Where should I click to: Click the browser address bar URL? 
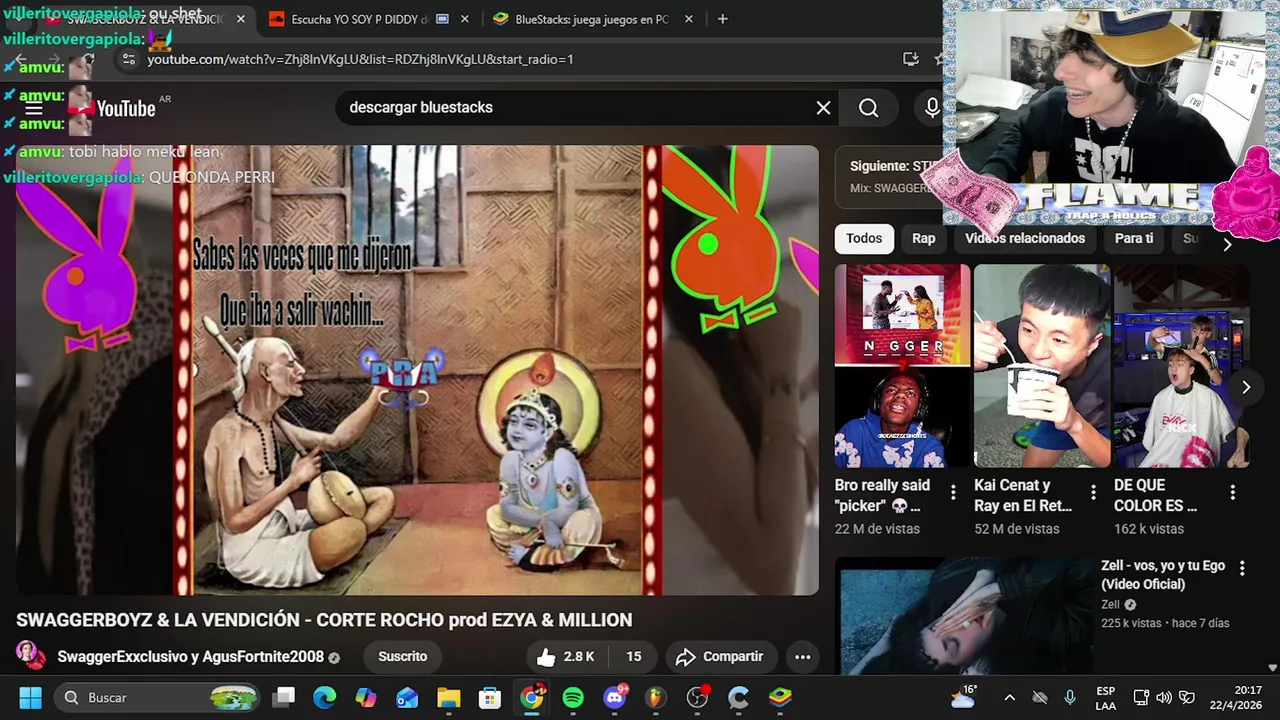tap(360, 59)
